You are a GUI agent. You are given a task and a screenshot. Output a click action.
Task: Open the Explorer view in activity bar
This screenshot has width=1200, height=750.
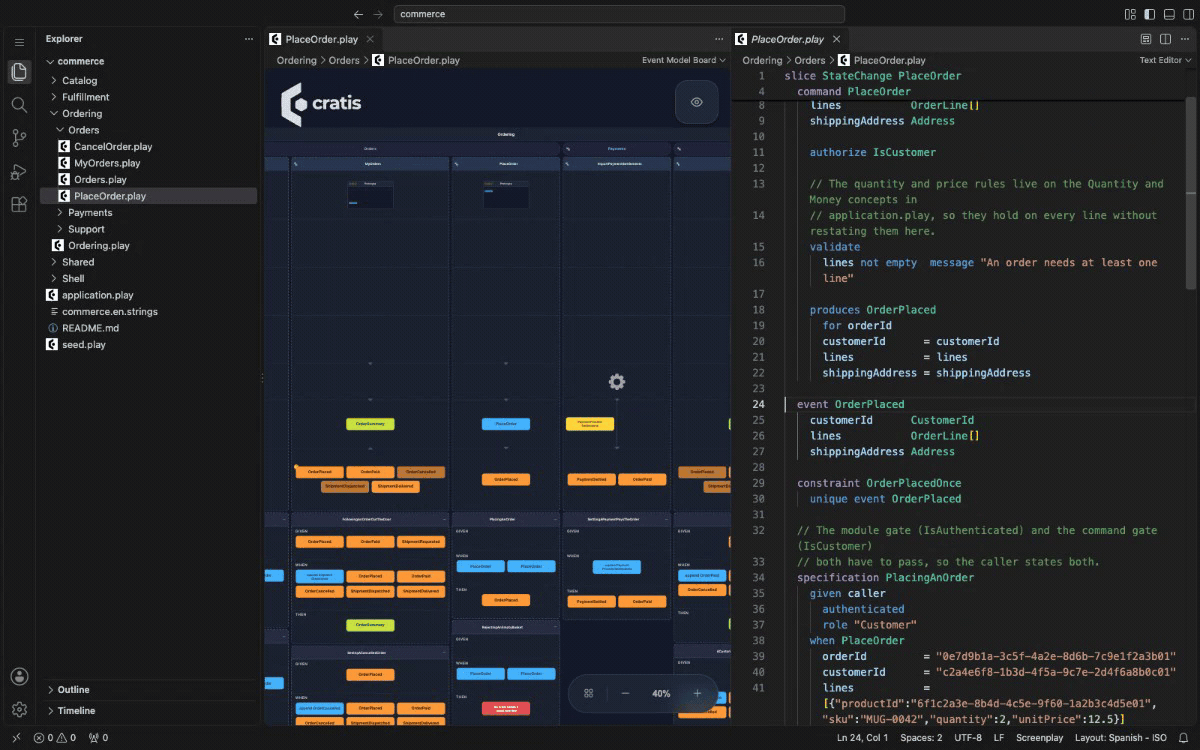[19, 72]
